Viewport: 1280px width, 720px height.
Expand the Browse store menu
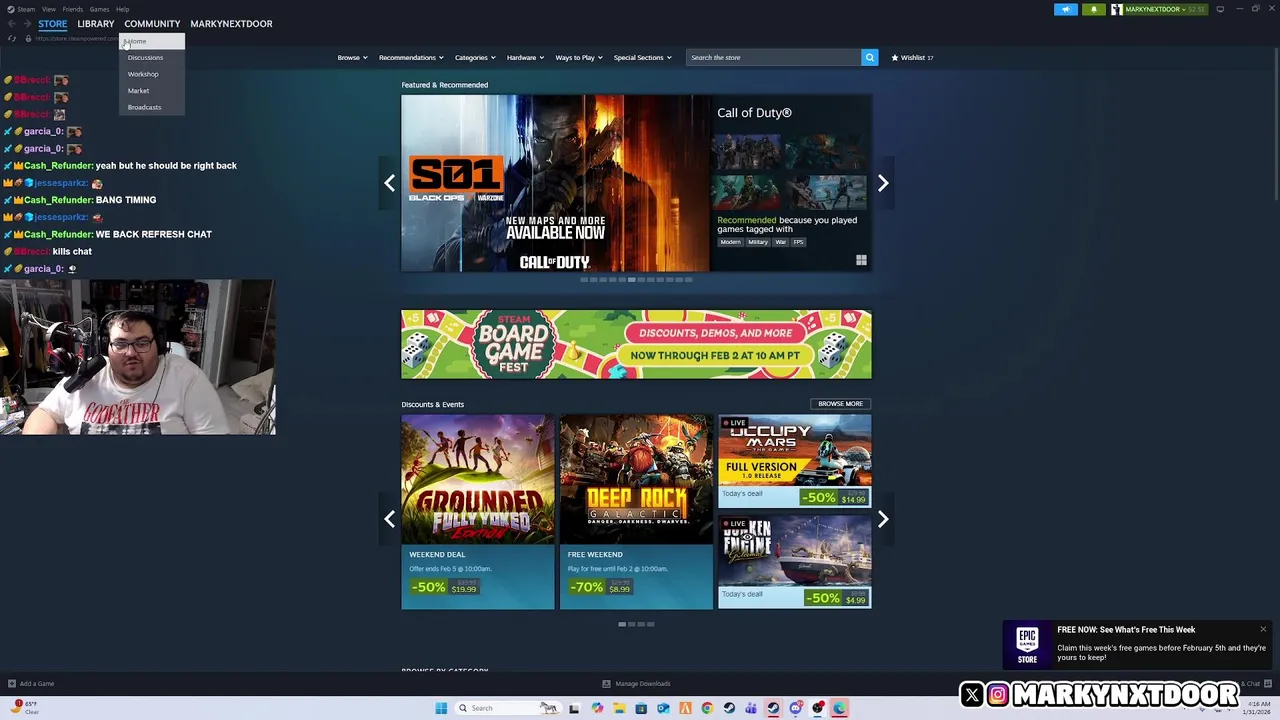352,57
